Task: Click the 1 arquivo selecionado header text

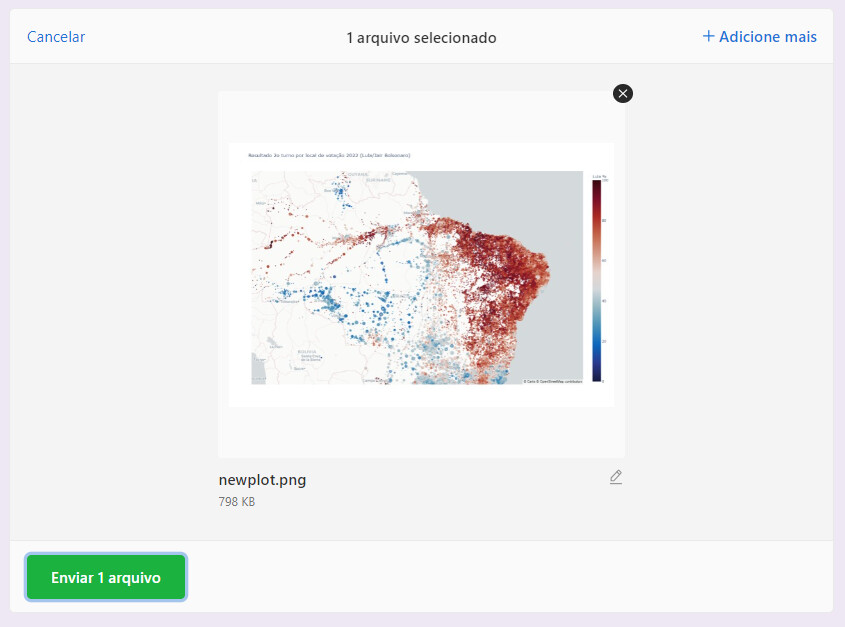Action: (421, 38)
